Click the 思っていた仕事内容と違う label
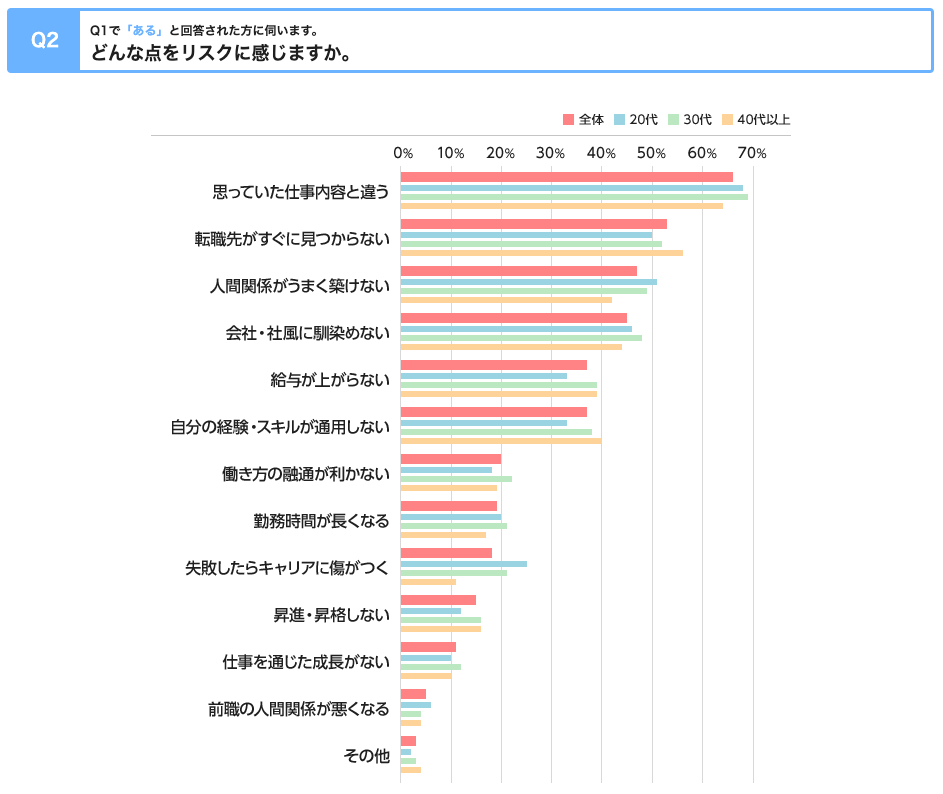 coord(301,192)
